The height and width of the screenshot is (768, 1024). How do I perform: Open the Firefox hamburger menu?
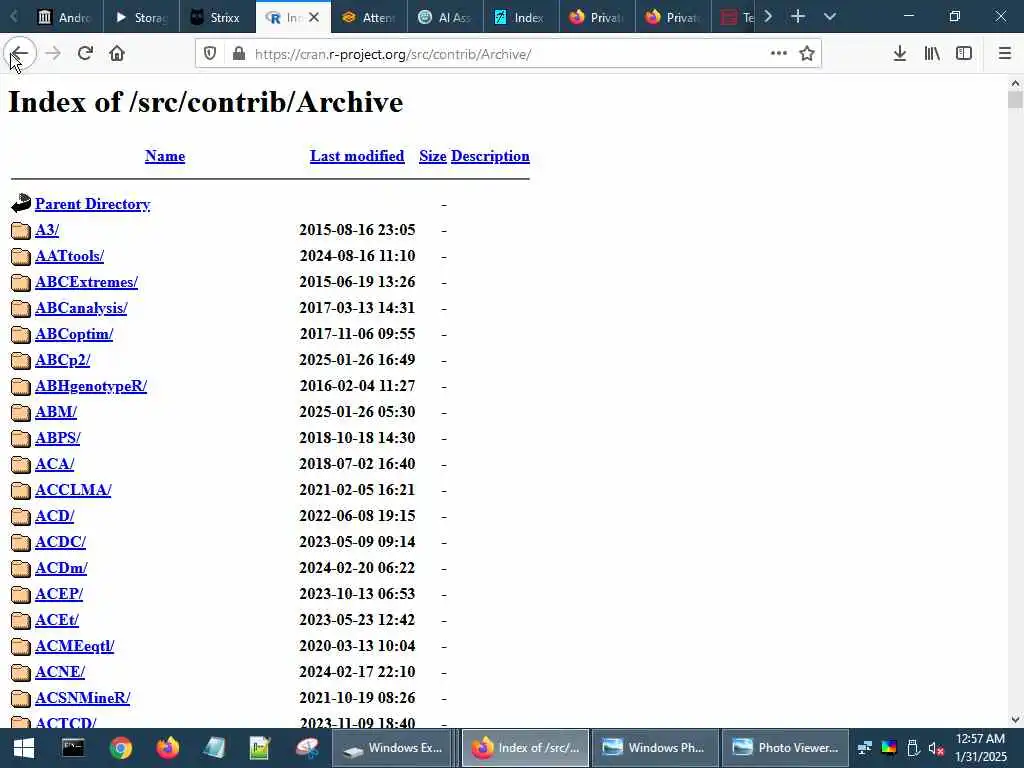click(x=1004, y=54)
